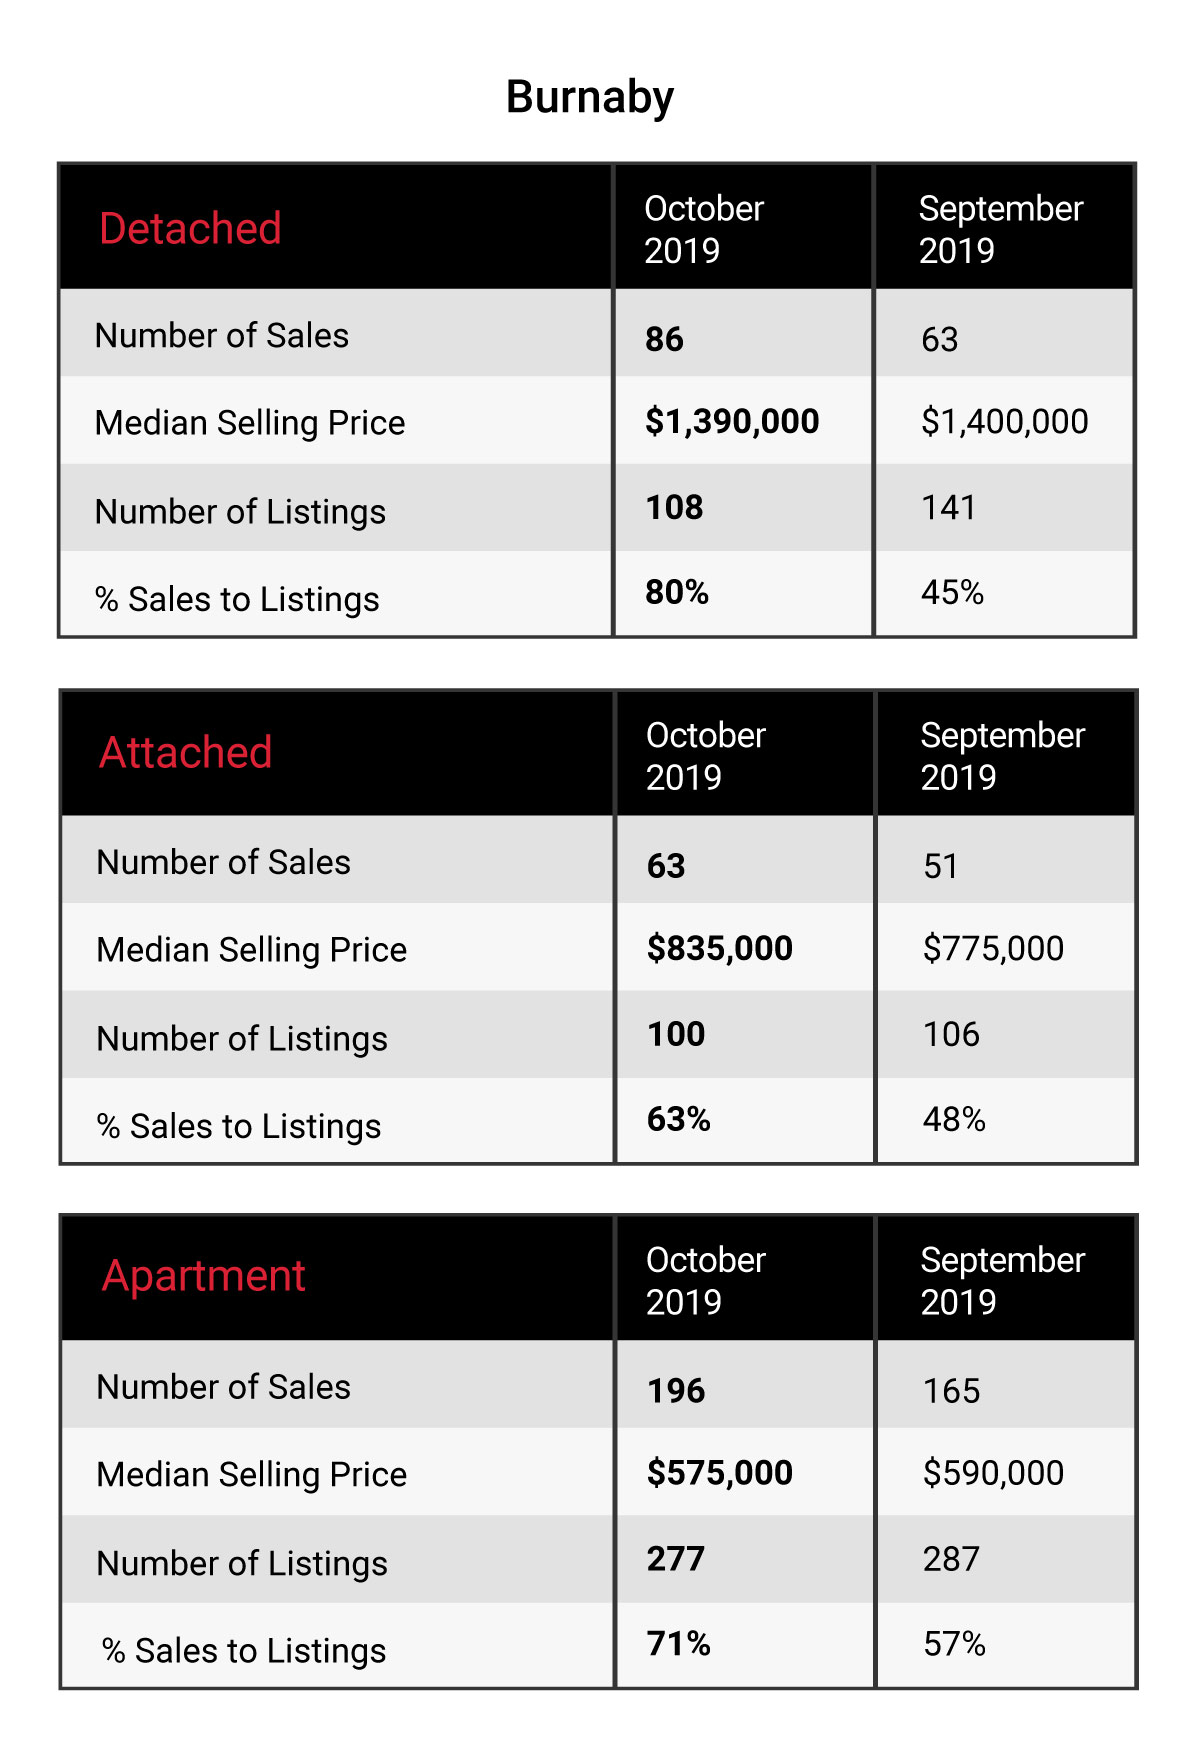The width and height of the screenshot is (1200, 1751).
Task: Click Apartment October 71% sales ratio
Action: pyautogui.click(x=678, y=1644)
